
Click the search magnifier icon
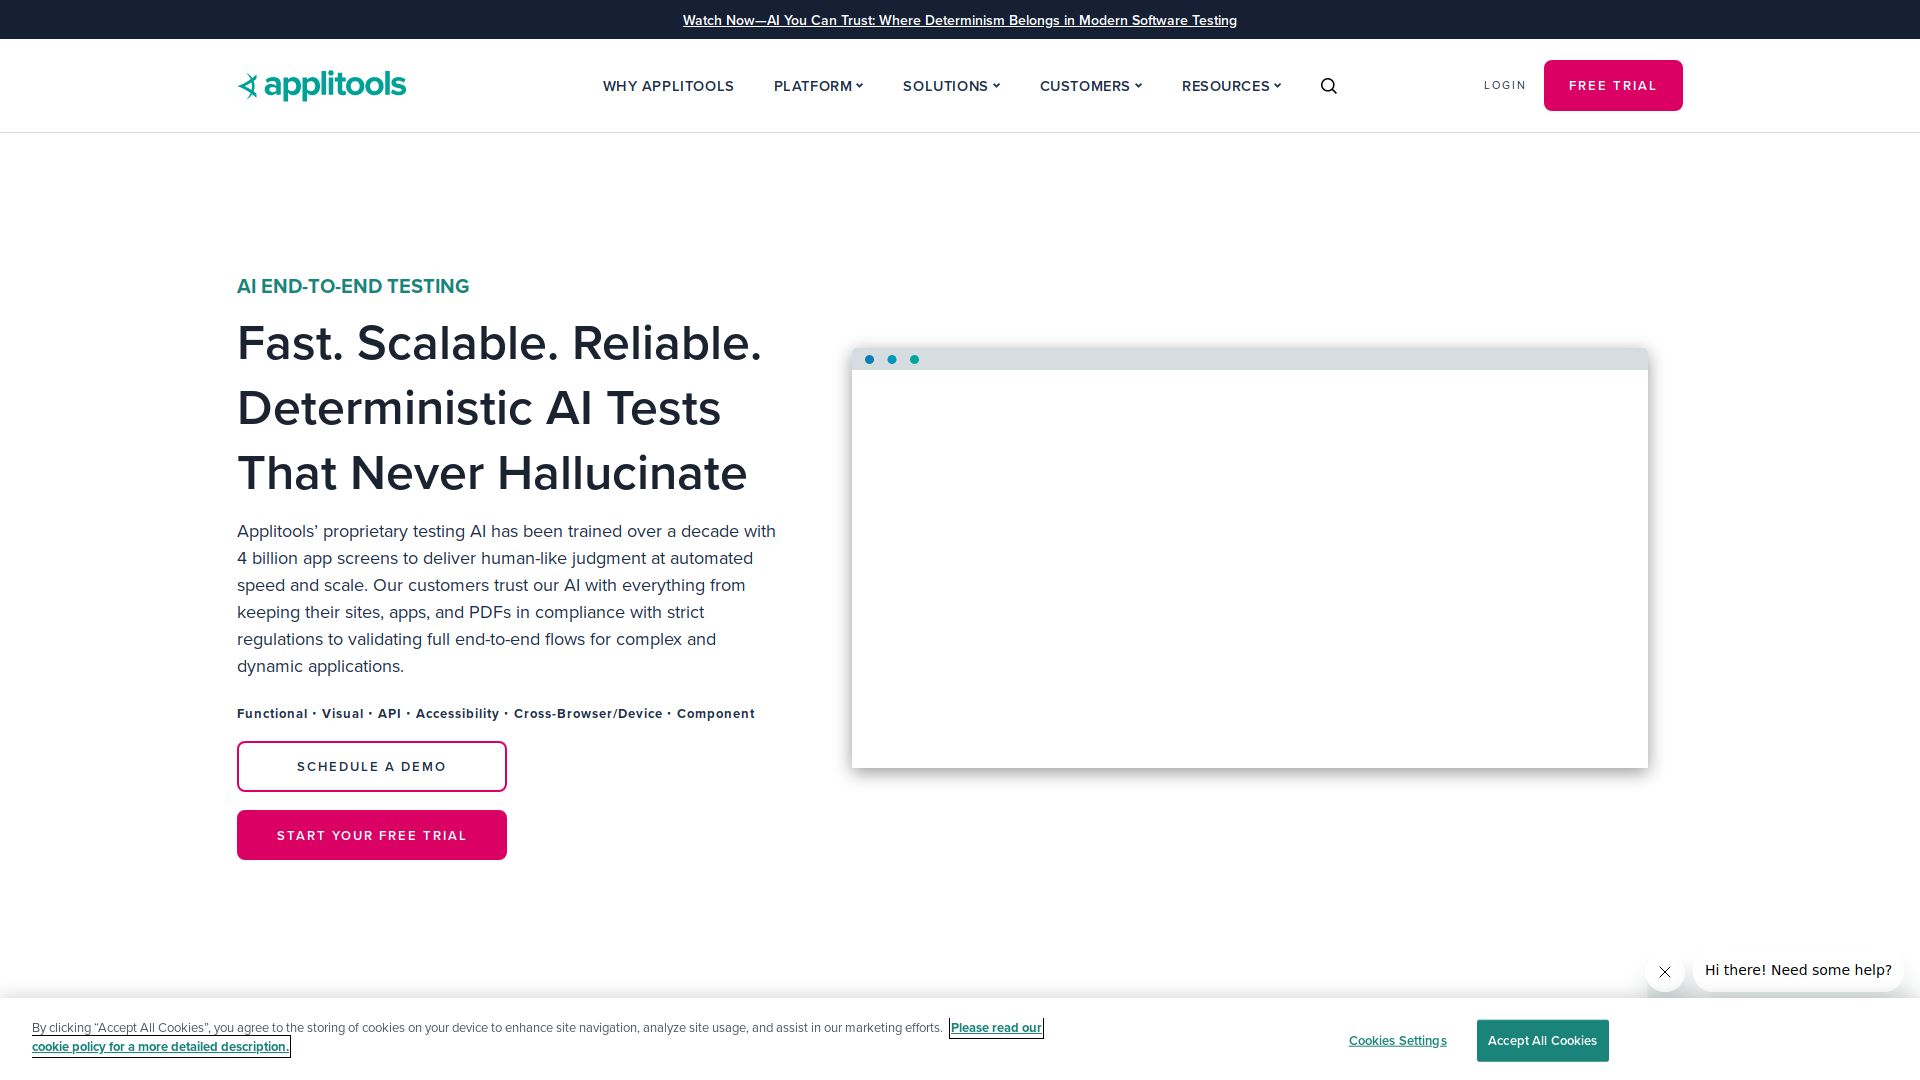pos(1328,86)
